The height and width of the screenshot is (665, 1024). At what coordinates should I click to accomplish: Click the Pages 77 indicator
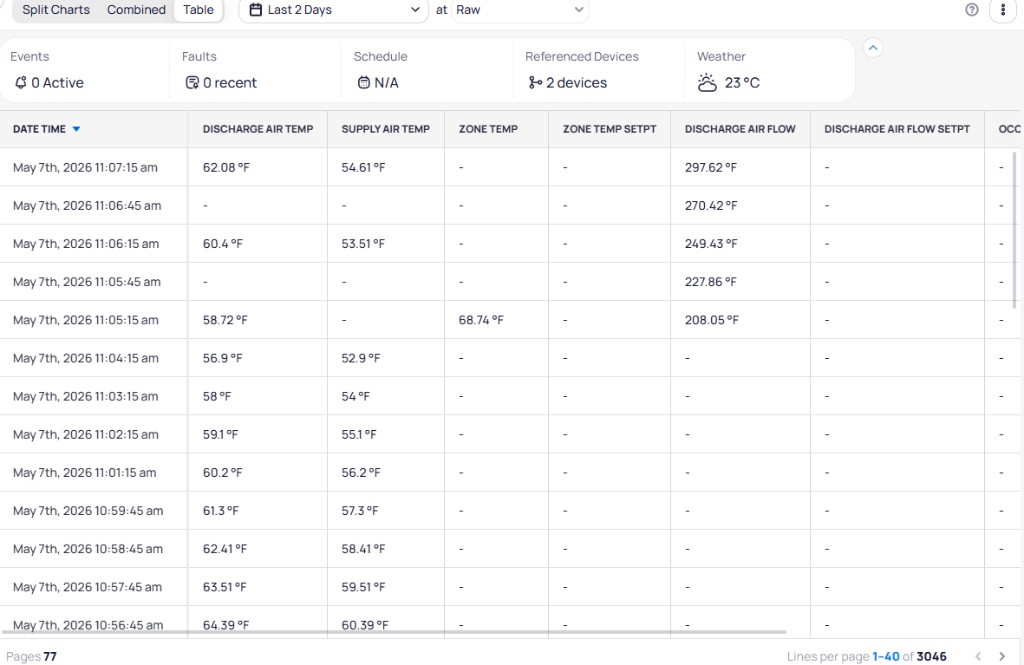point(31,657)
